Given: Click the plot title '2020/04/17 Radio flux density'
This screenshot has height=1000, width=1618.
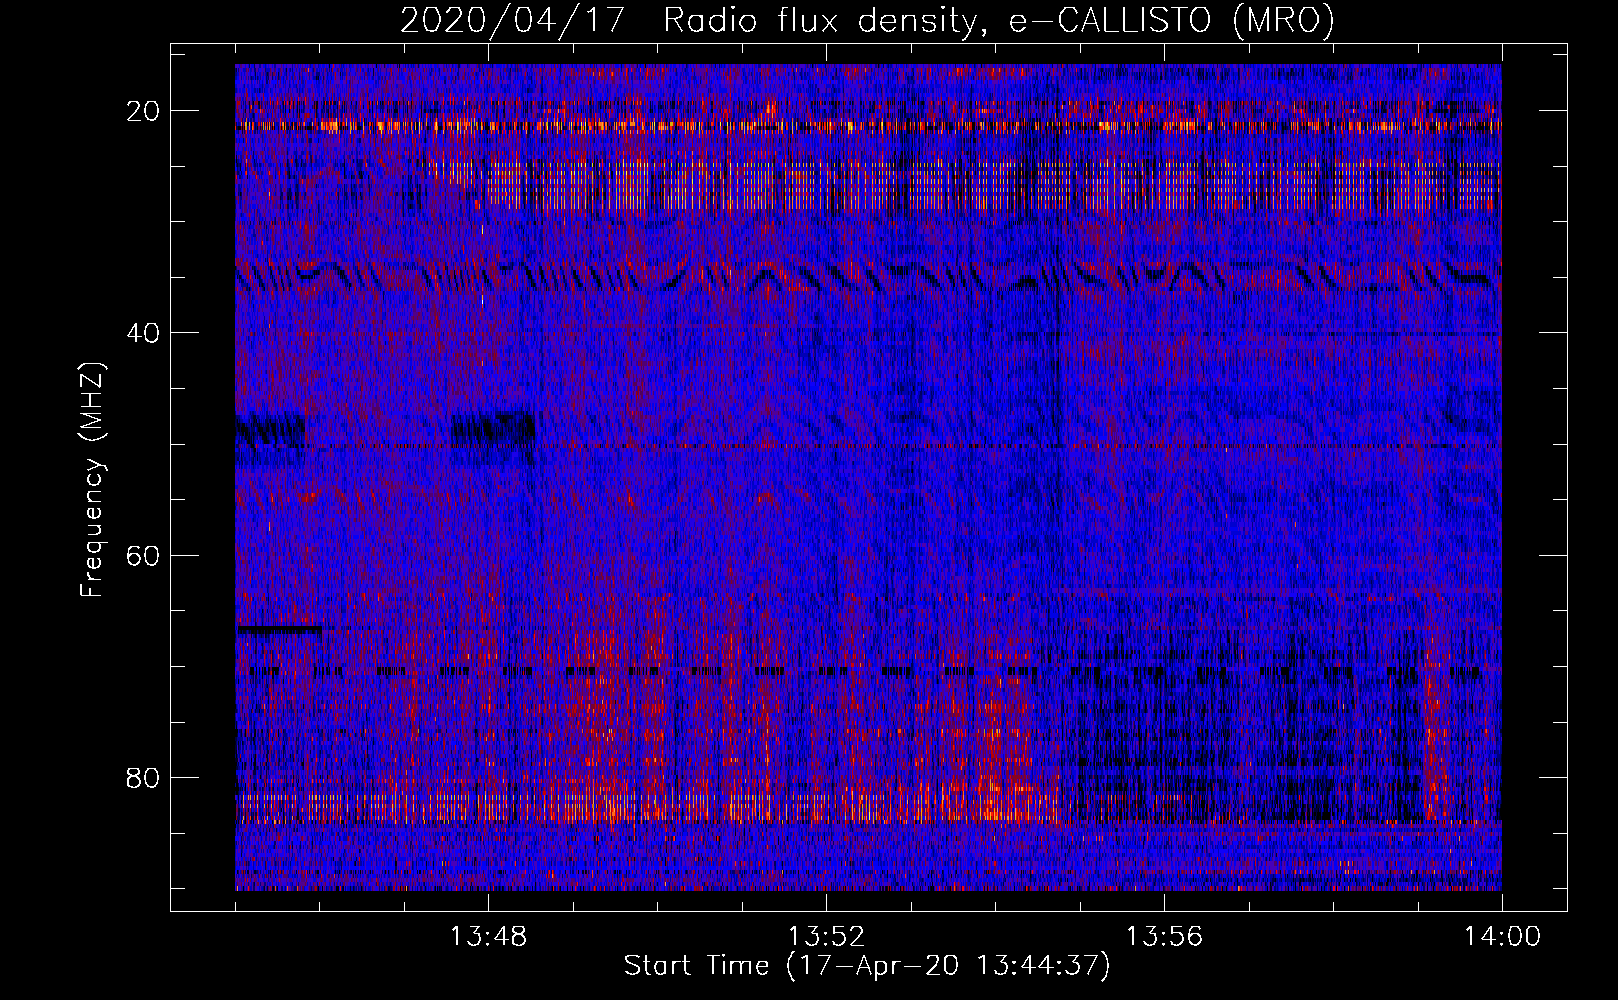Looking at the screenshot, I should [867, 20].
